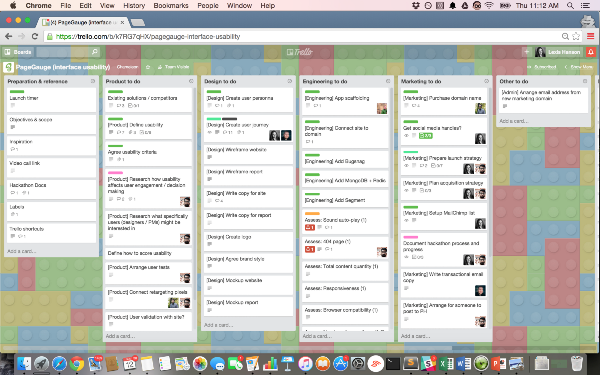Reload the page with refresh icon
The image size is (600, 375).
click(x=35, y=36)
